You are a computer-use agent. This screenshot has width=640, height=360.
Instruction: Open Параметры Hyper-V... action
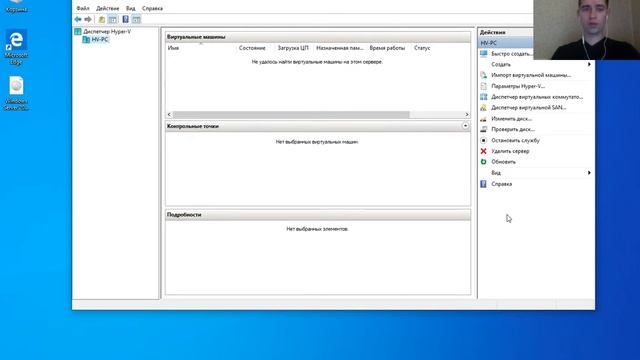click(x=518, y=86)
